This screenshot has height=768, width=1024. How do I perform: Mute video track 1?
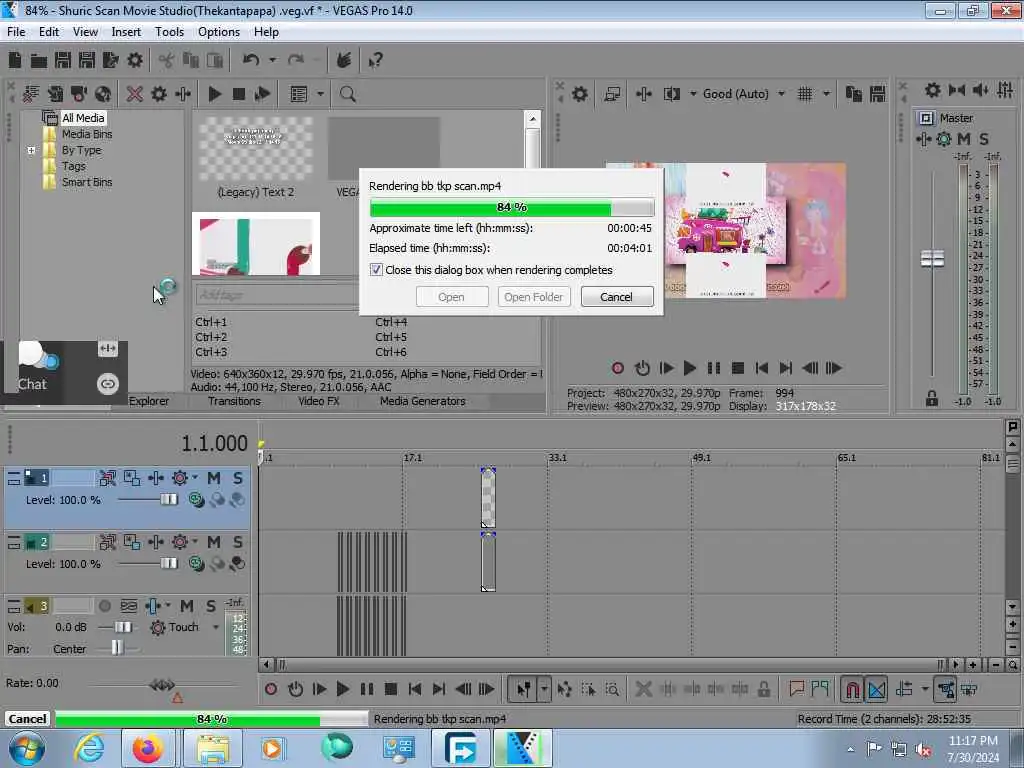[x=214, y=479]
